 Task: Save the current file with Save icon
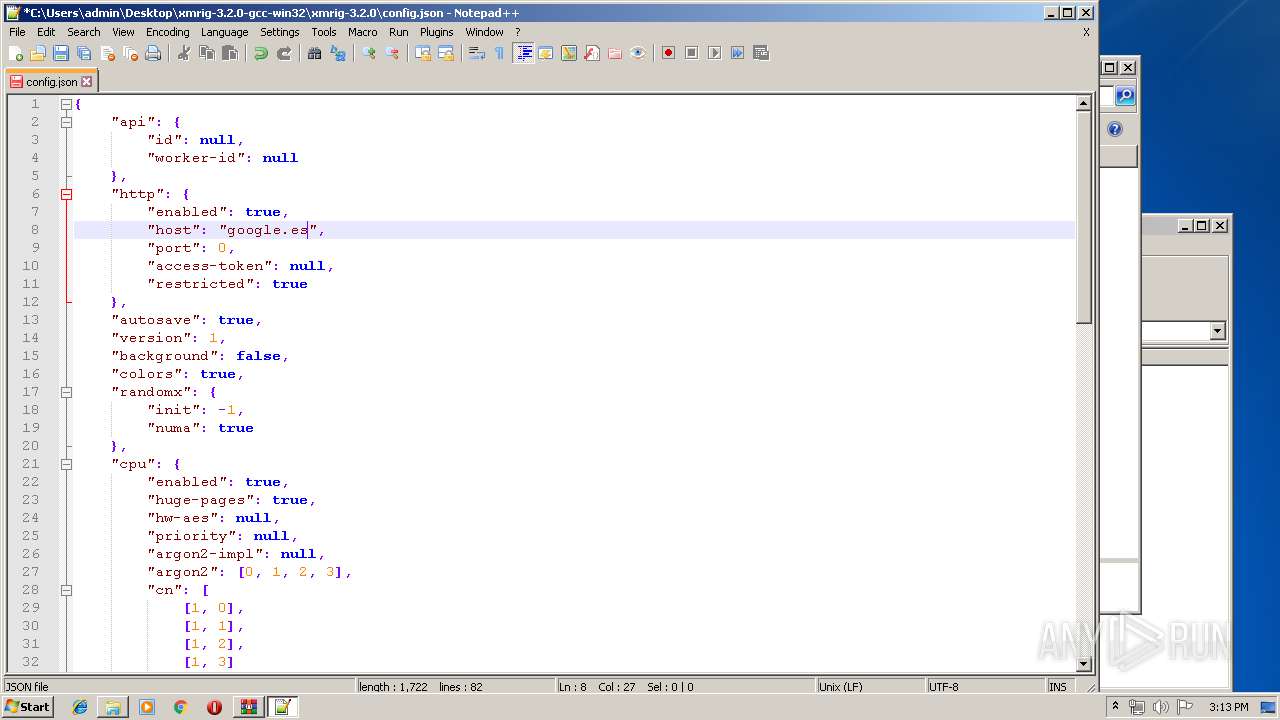[x=61, y=53]
